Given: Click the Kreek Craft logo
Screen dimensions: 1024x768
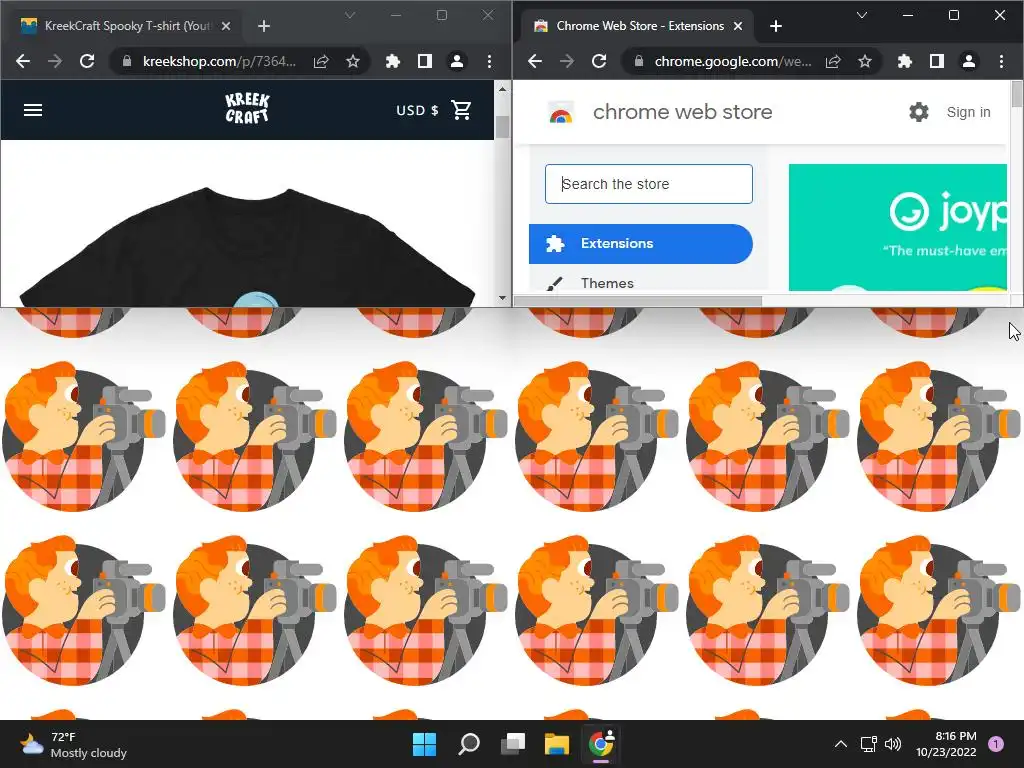Looking at the screenshot, I should [x=247, y=108].
